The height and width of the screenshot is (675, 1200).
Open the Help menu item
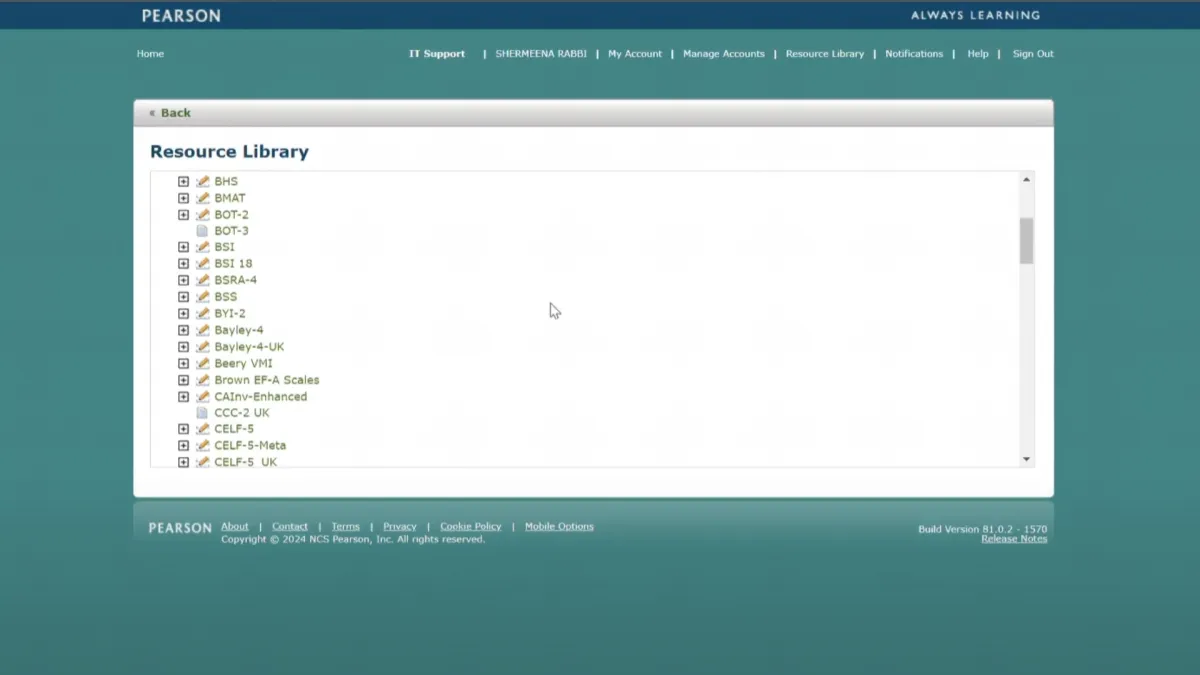coord(978,54)
